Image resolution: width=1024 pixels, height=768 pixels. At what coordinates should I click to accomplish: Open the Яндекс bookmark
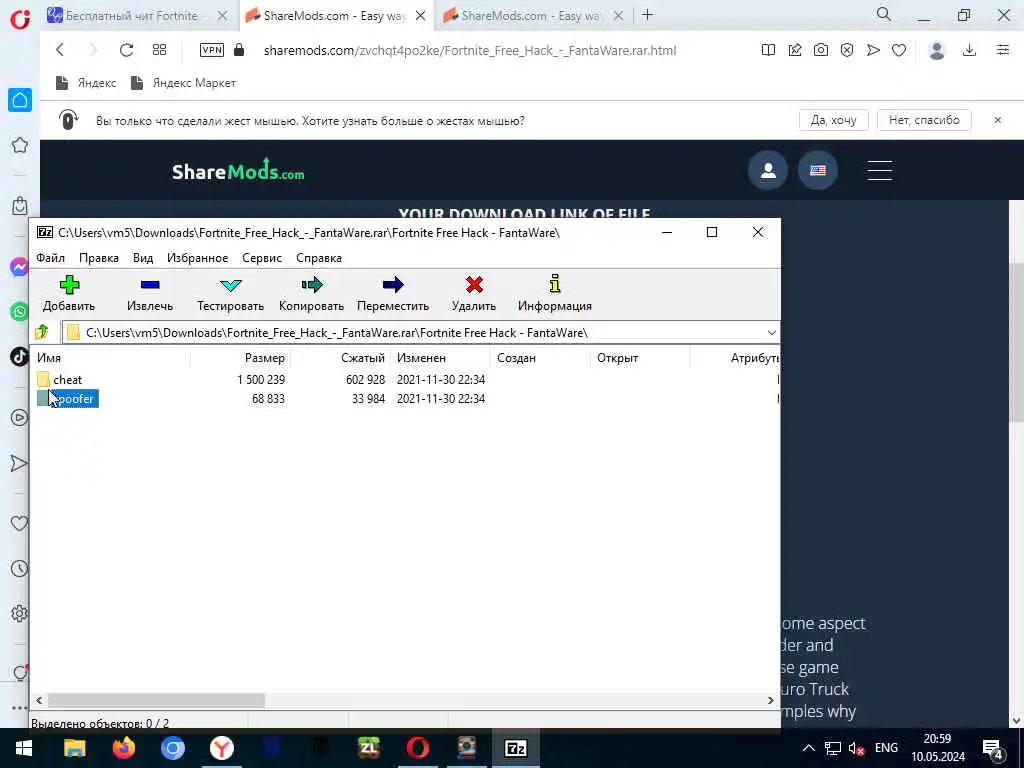pyautogui.click(x=86, y=83)
